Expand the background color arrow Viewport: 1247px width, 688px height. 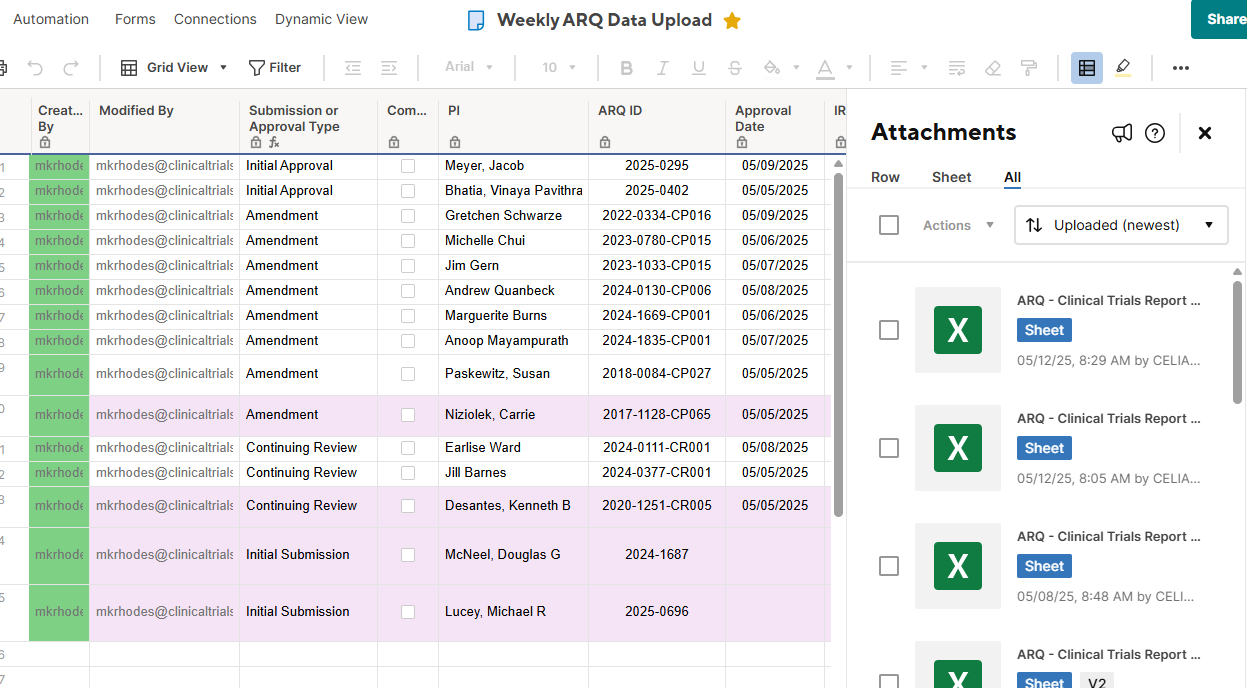796,68
